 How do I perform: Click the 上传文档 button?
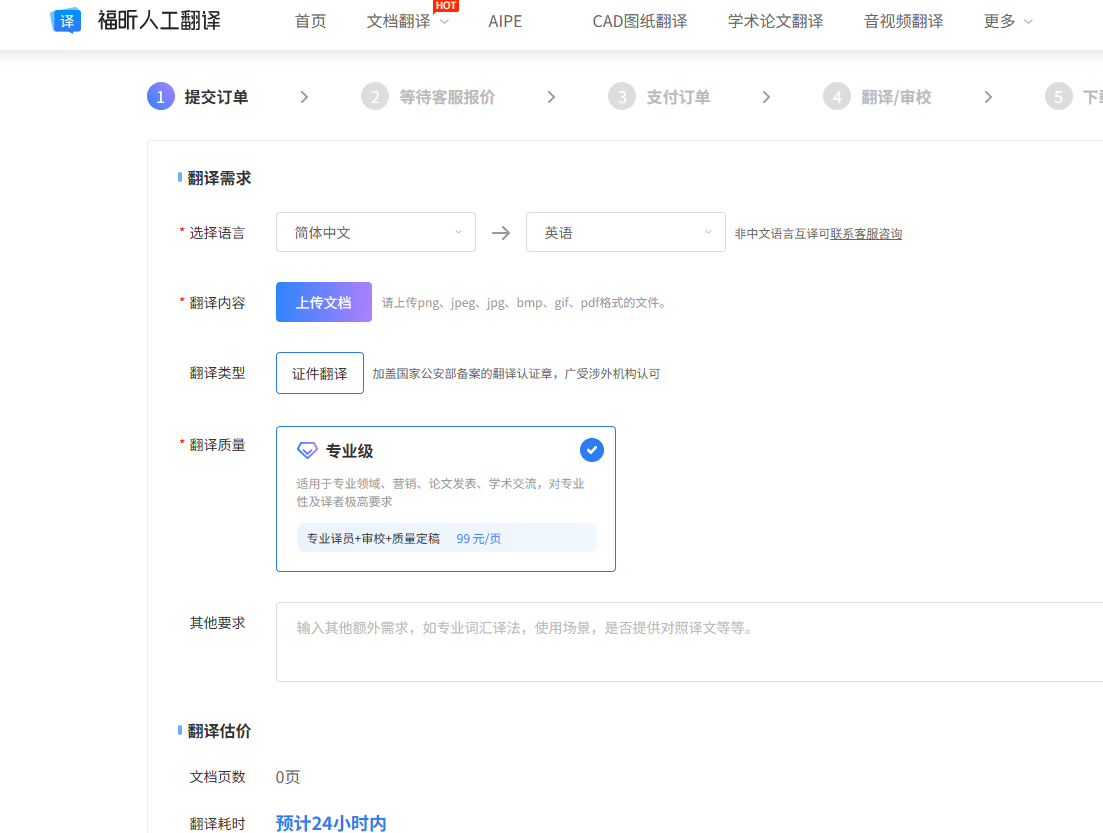coord(324,302)
